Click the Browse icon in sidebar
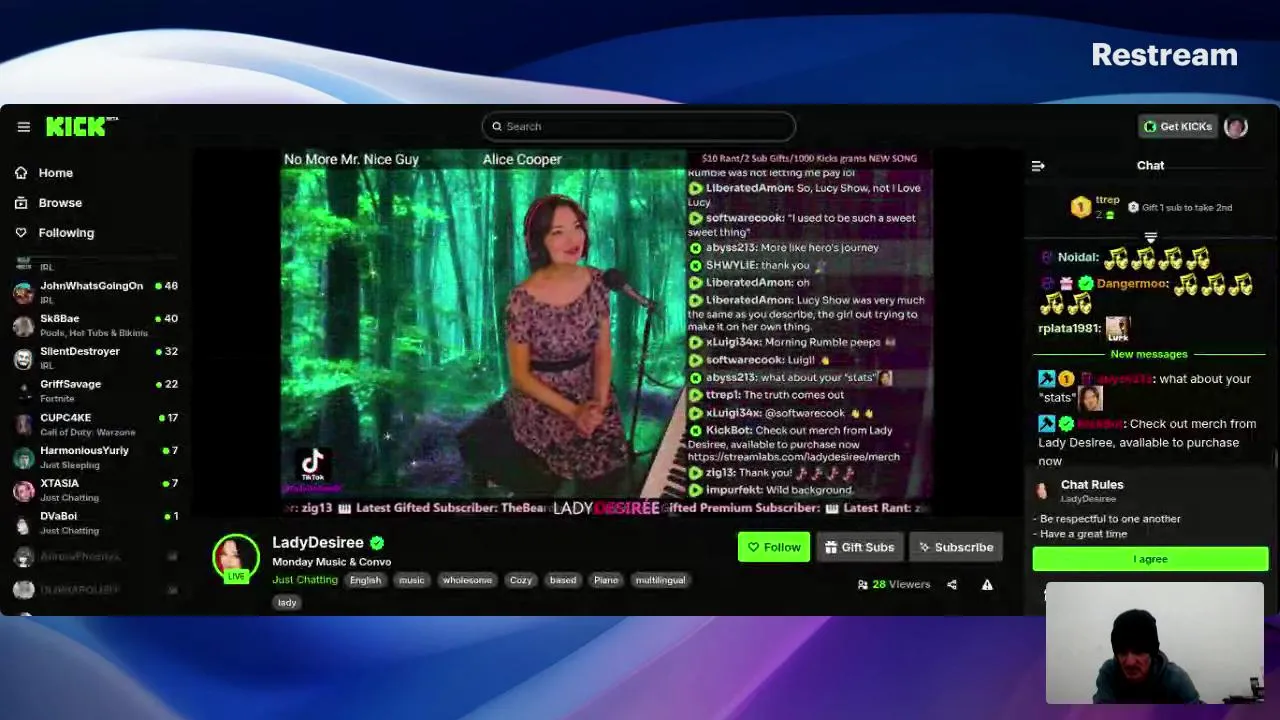The image size is (1280, 720). (21, 203)
